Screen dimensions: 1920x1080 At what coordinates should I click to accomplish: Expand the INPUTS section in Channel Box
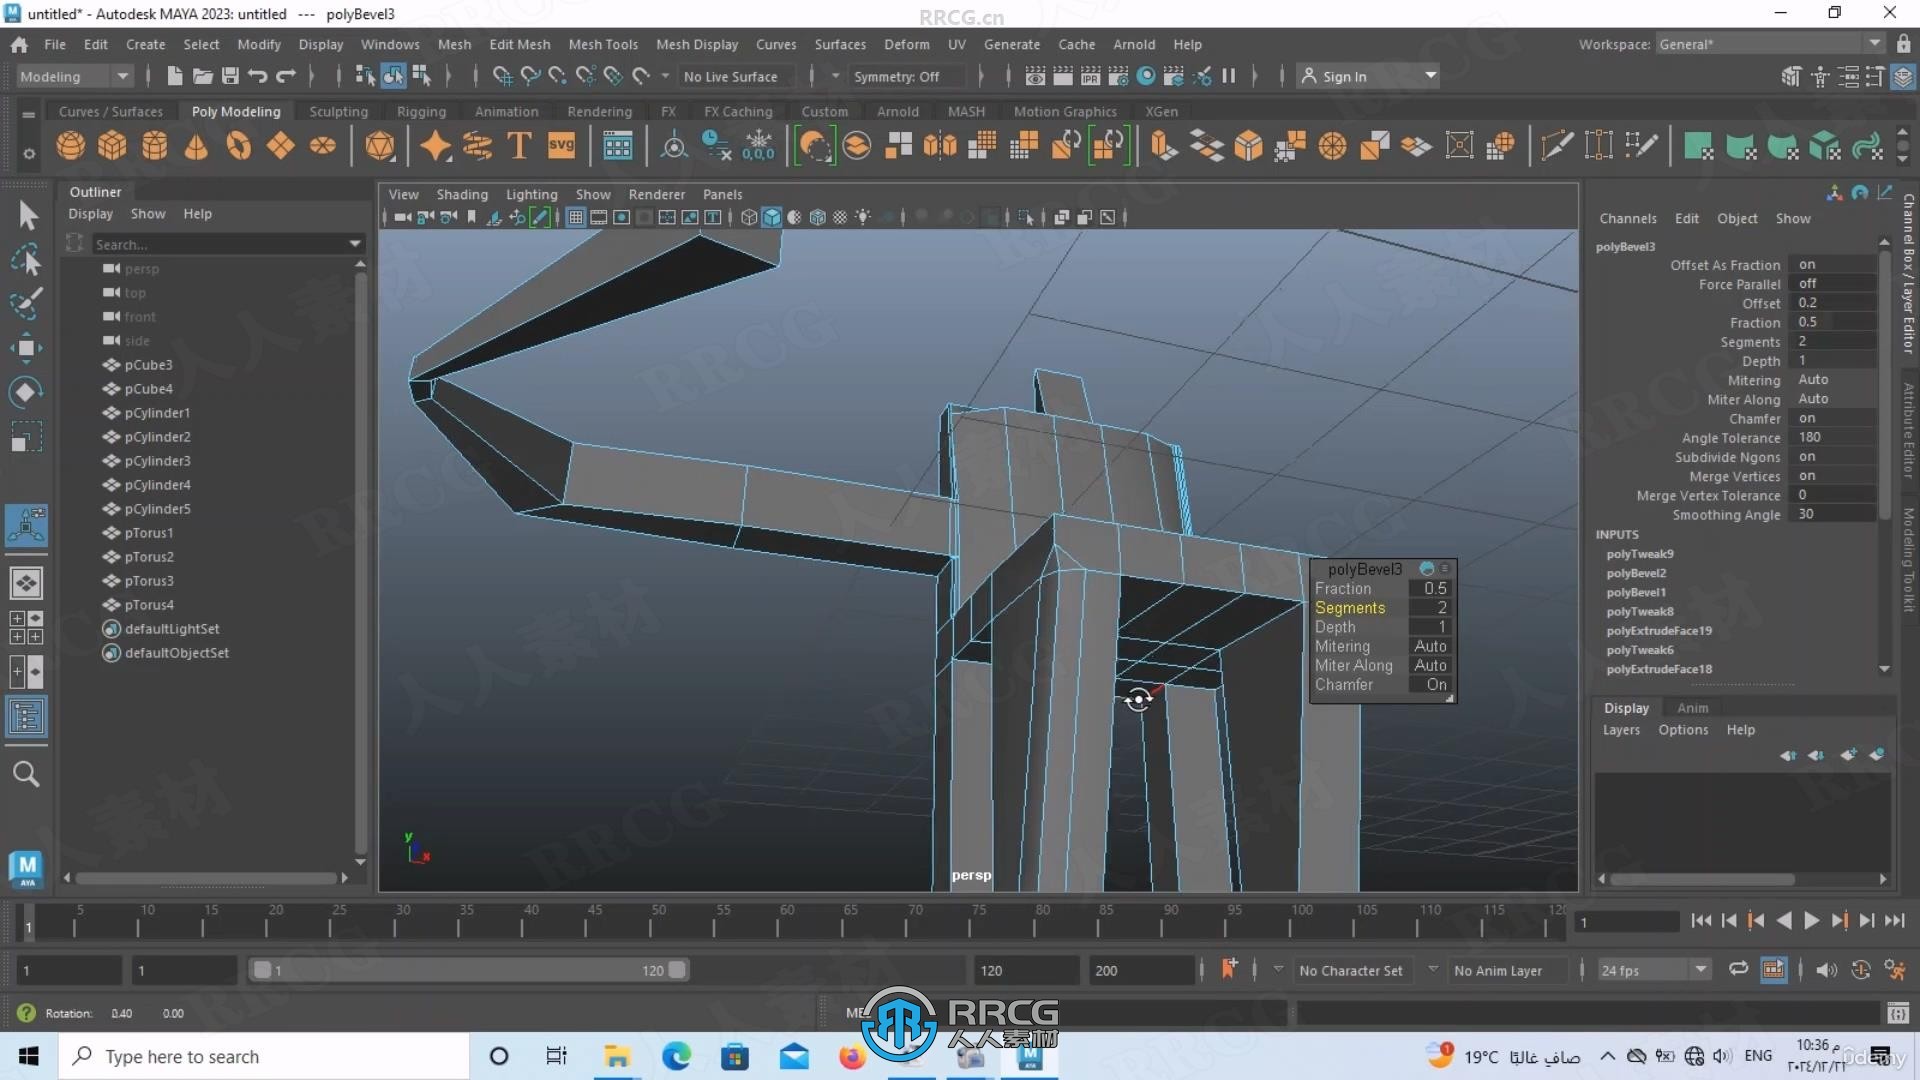click(1617, 533)
